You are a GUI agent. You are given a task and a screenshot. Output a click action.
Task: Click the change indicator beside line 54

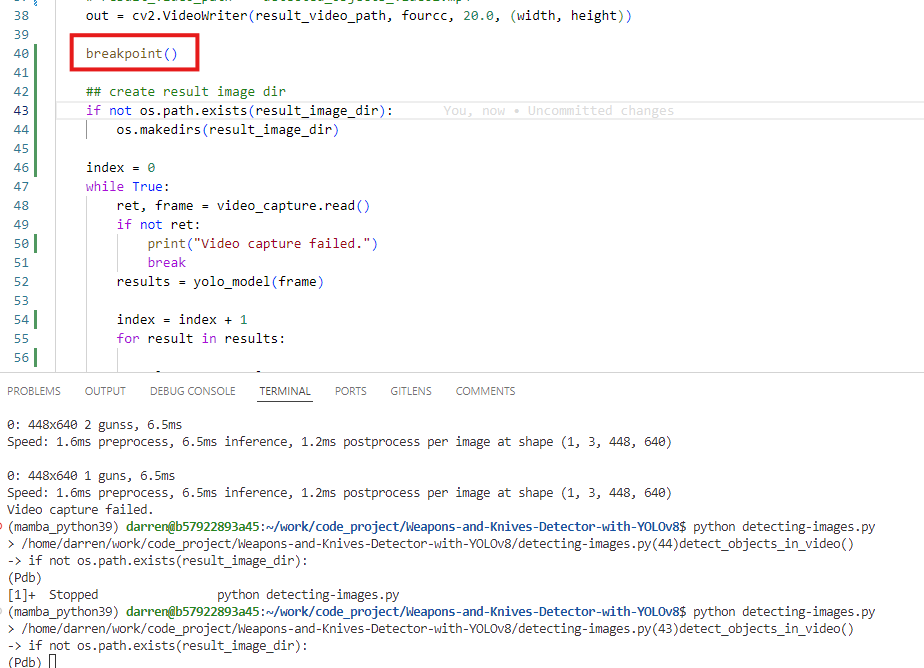pyautogui.click(x=37, y=319)
